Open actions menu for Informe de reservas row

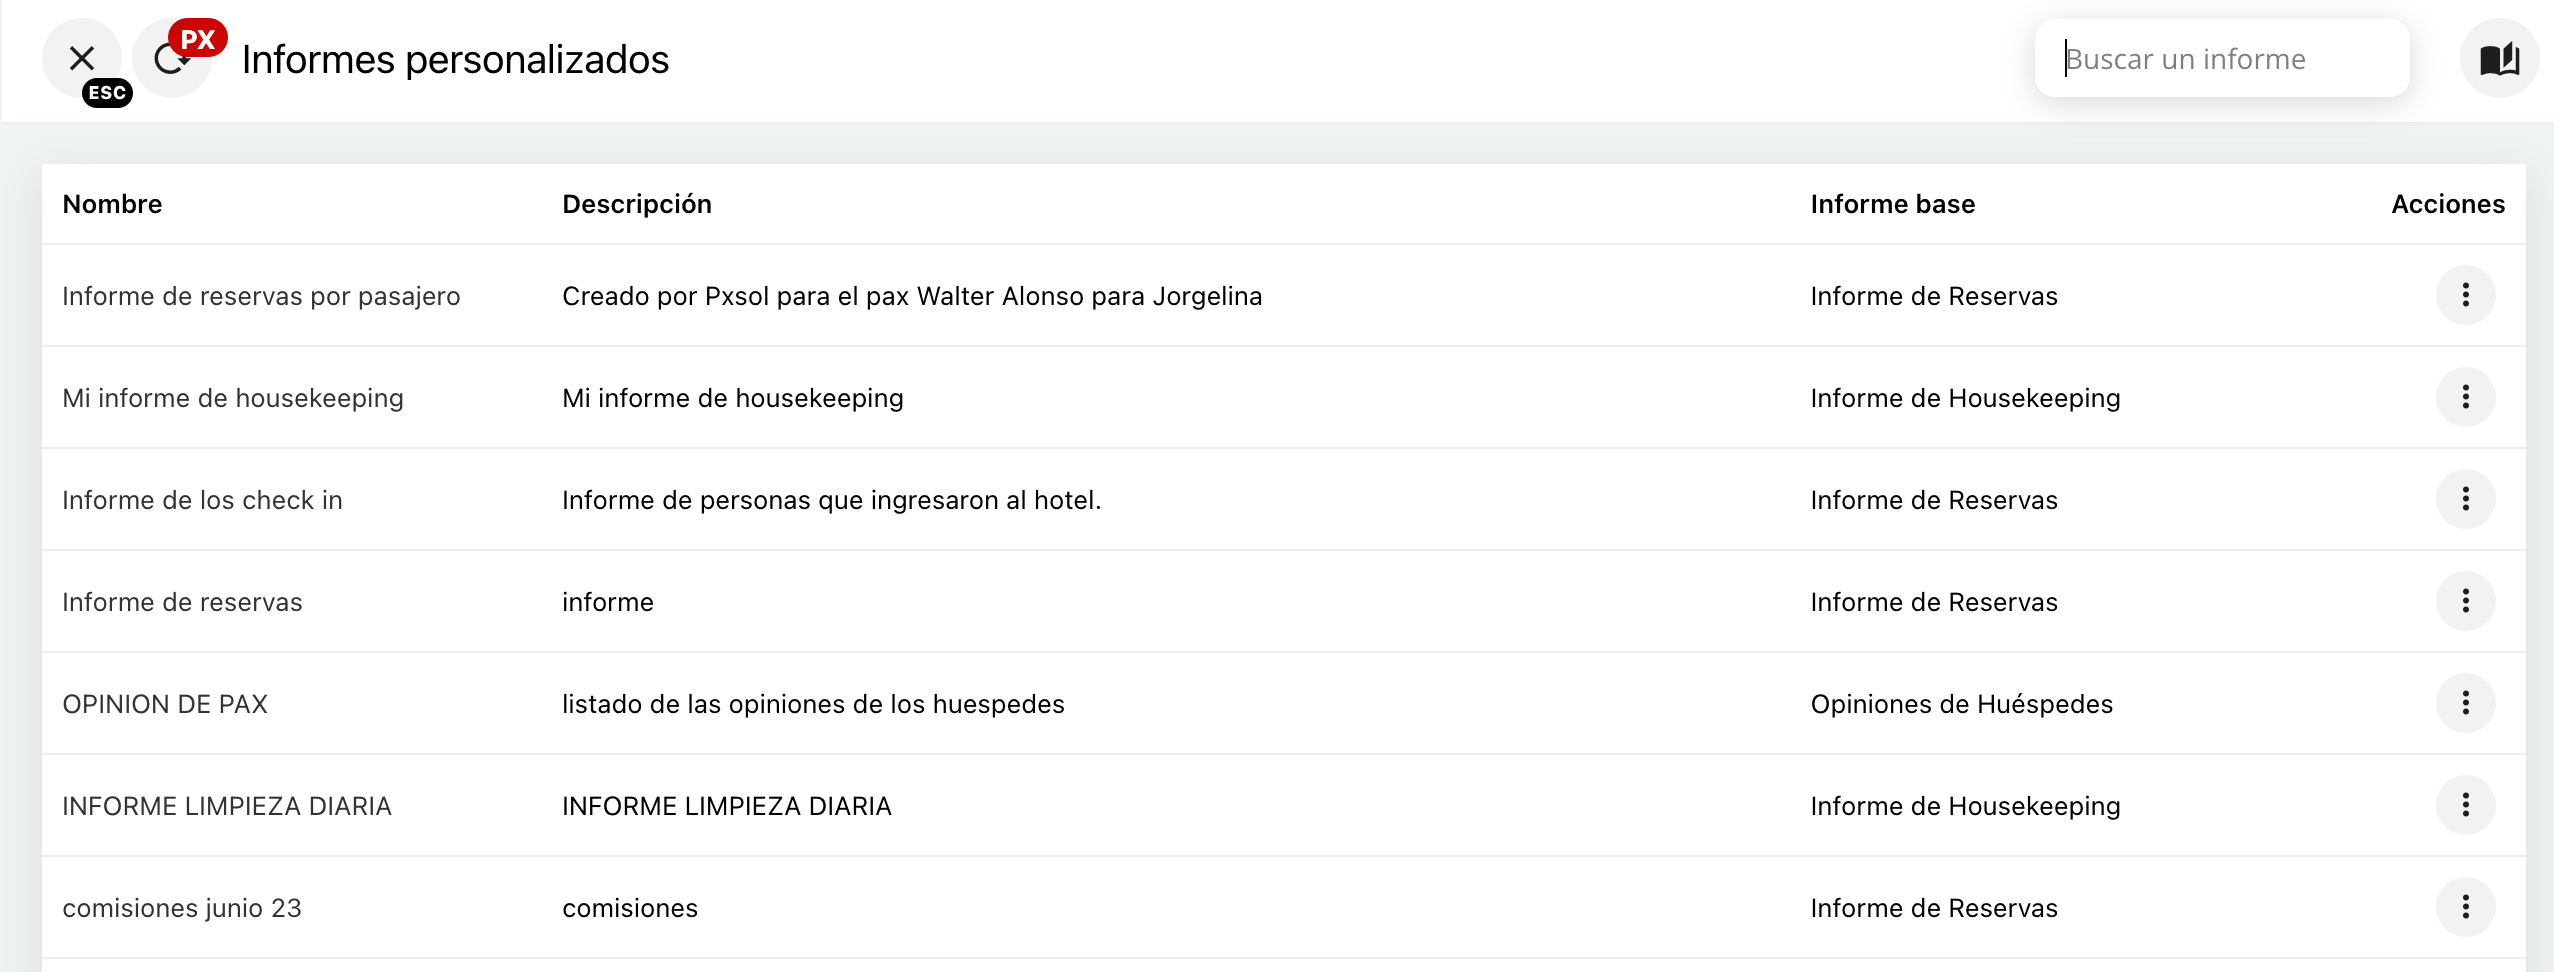click(x=2466, y=601)
